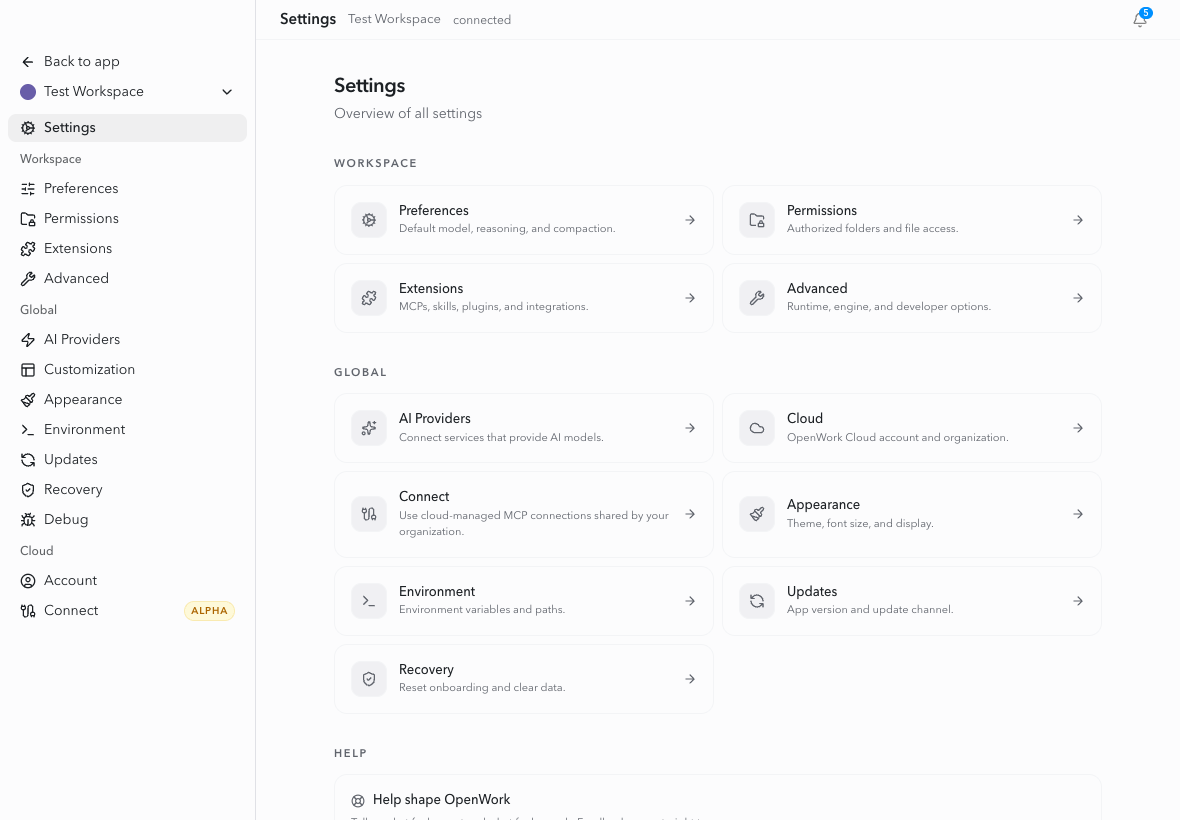Open Preferences card arrow
Screen dimensions: 1180x820
690,220
